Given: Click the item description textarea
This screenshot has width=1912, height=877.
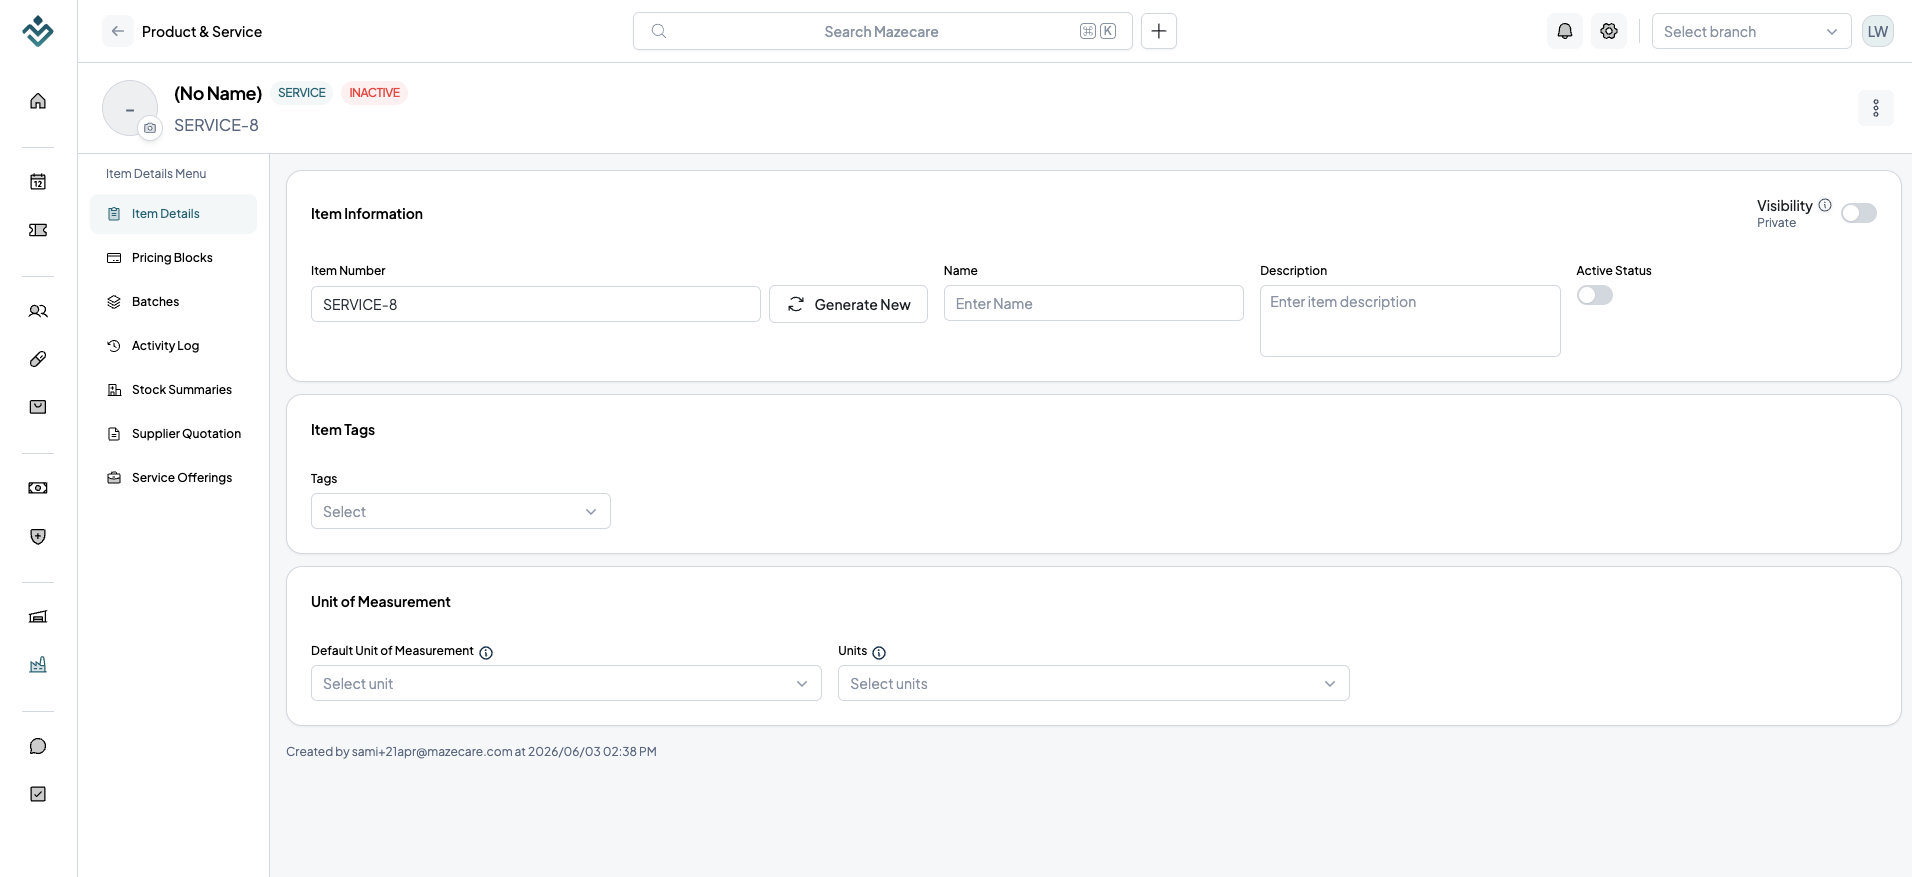Looking at the screenshot, I should (x=1410, y=321).
